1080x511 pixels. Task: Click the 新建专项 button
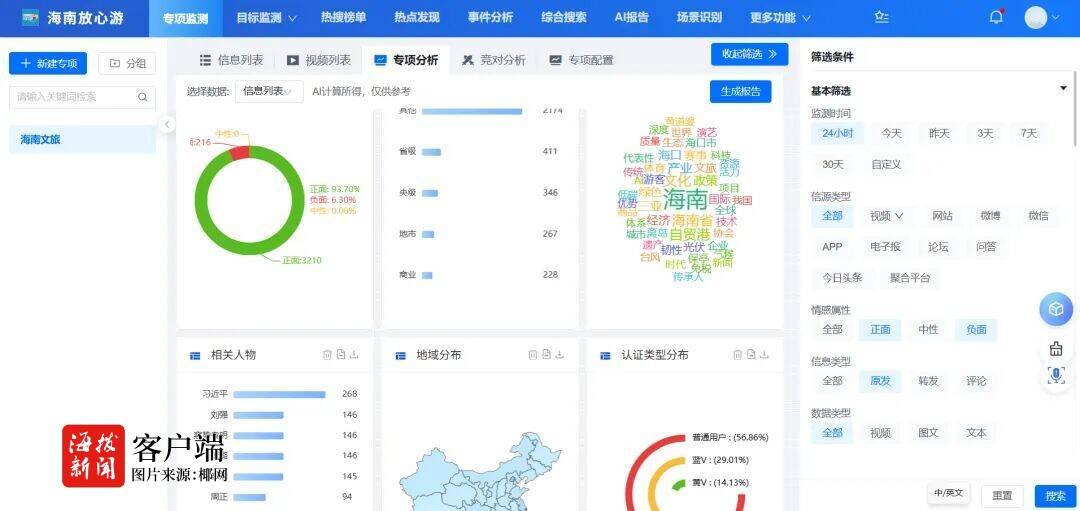click(48, 64)
